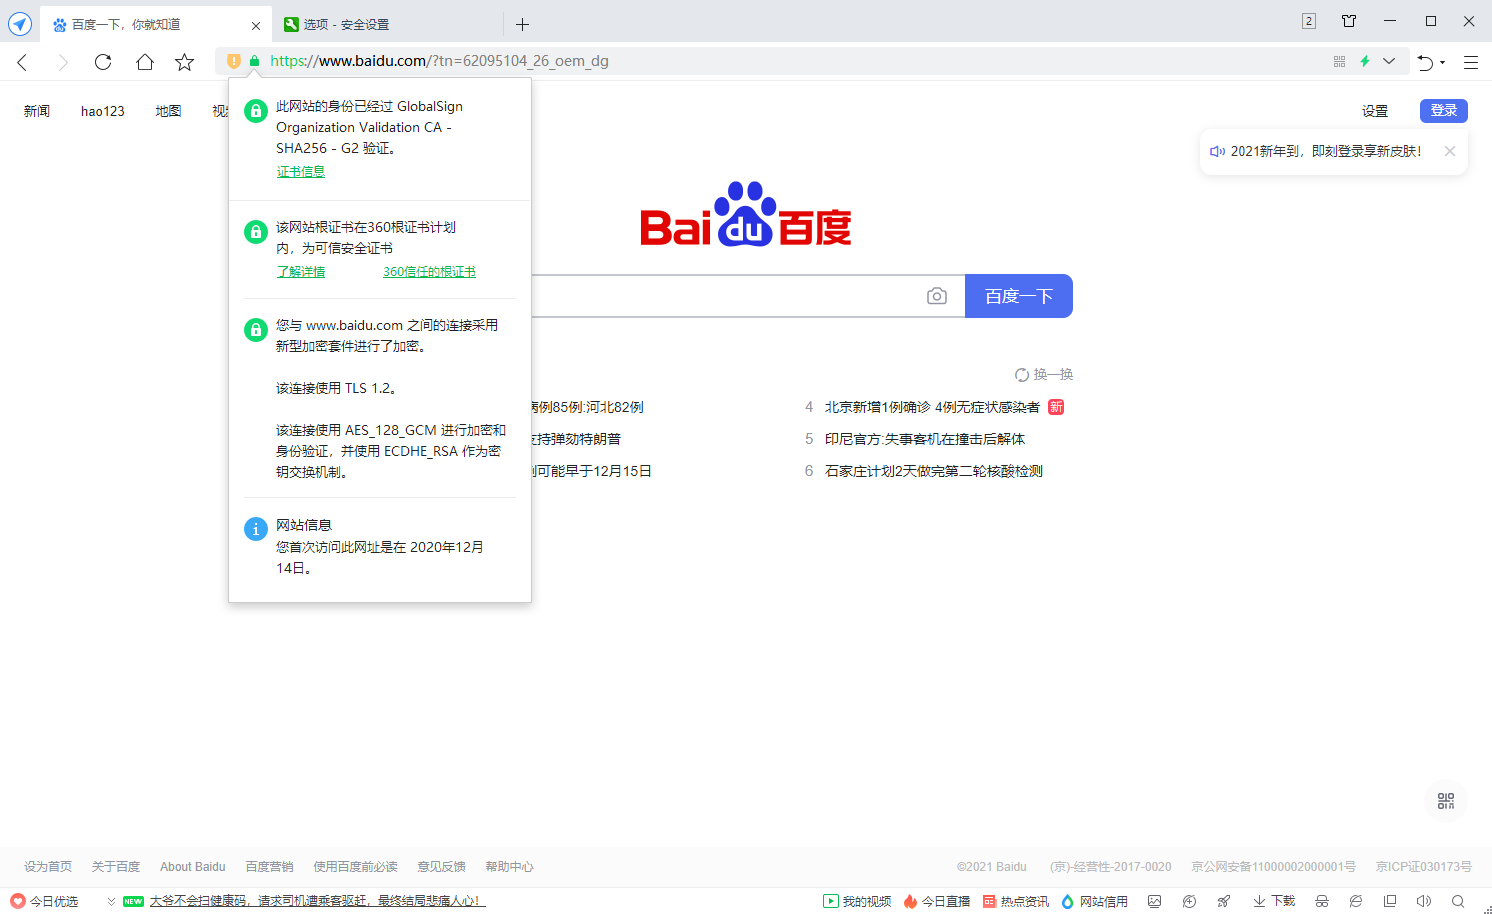Image resolution: width=1492 pixels, height=914 pixels.
Task: Open news 石家庄计划2天做完第二轮核酸检测
Action: (934, 471)
